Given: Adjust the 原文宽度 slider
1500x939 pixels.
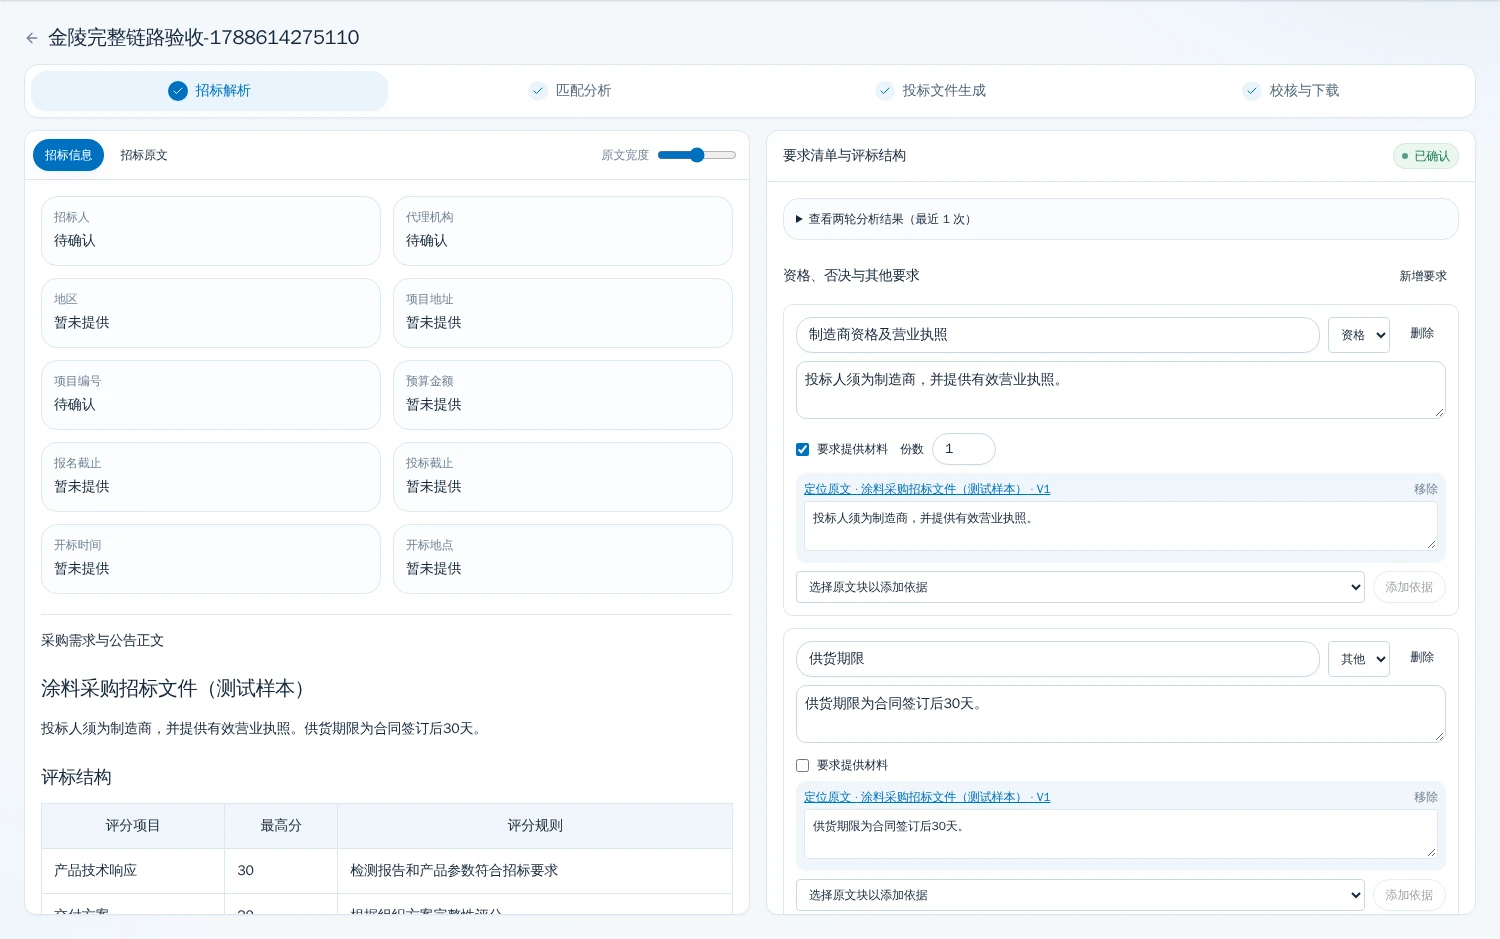Looking at the screenshot, I should (697, 155).
